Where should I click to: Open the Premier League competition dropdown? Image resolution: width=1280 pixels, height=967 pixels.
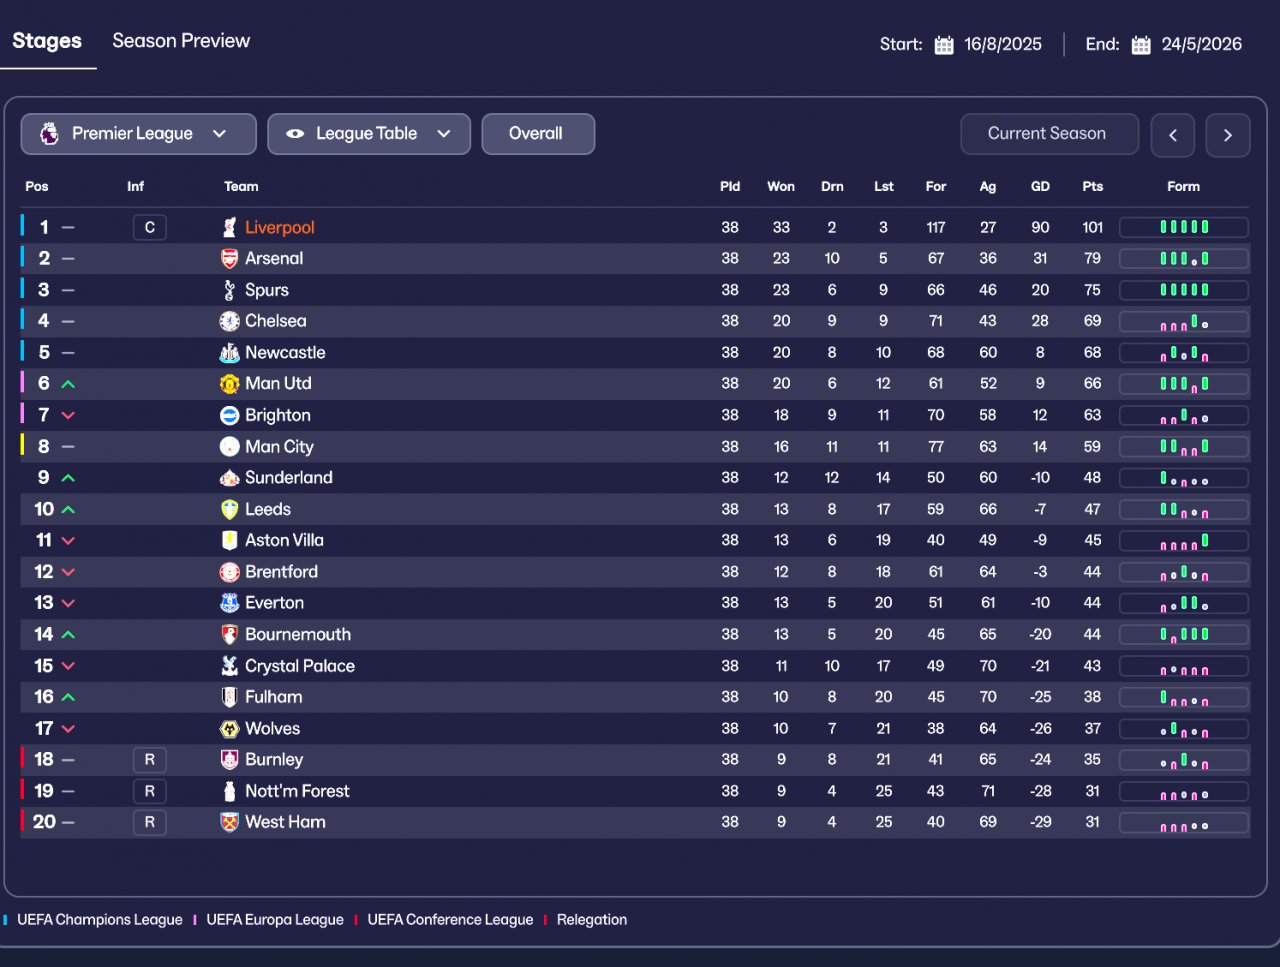pos(139,134)
